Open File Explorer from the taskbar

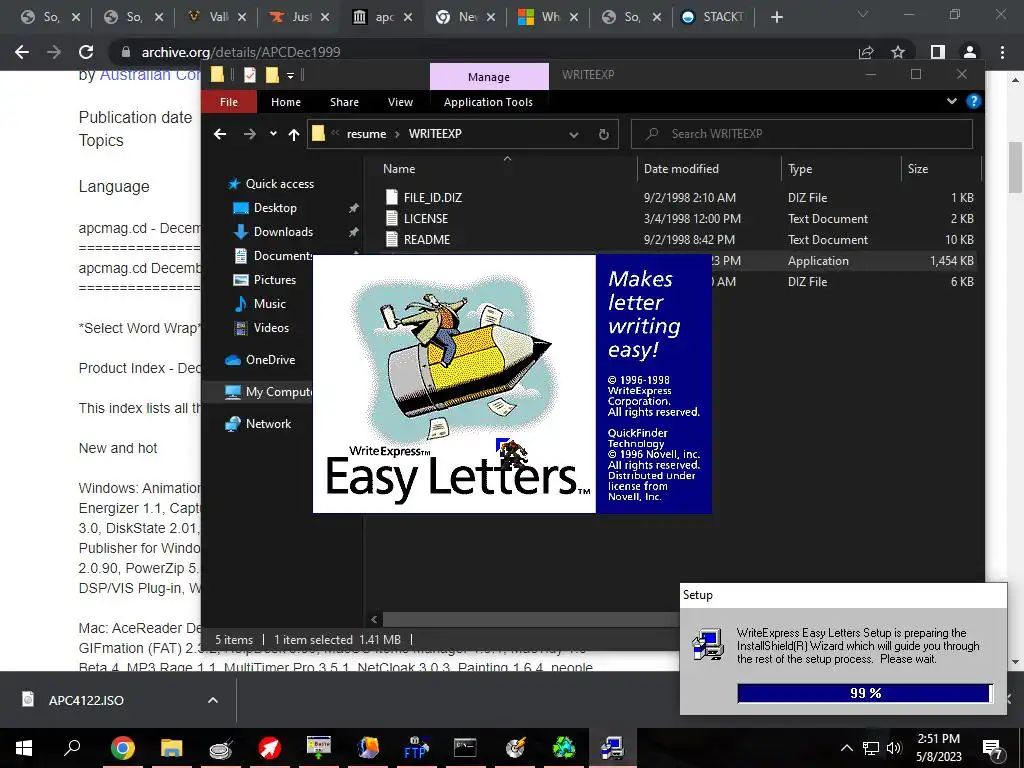(x=172, y=748)
